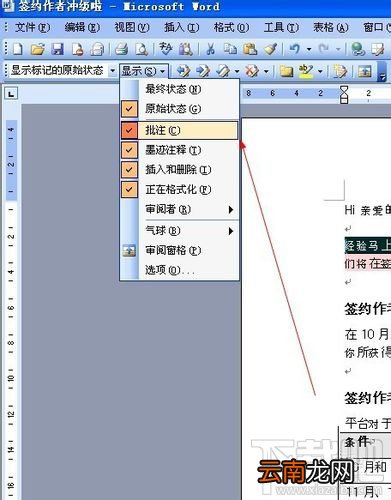Viewport: 391px width, 500px height.
Task: Click the Highlight pen icon
Action: [x=306, y=71]
